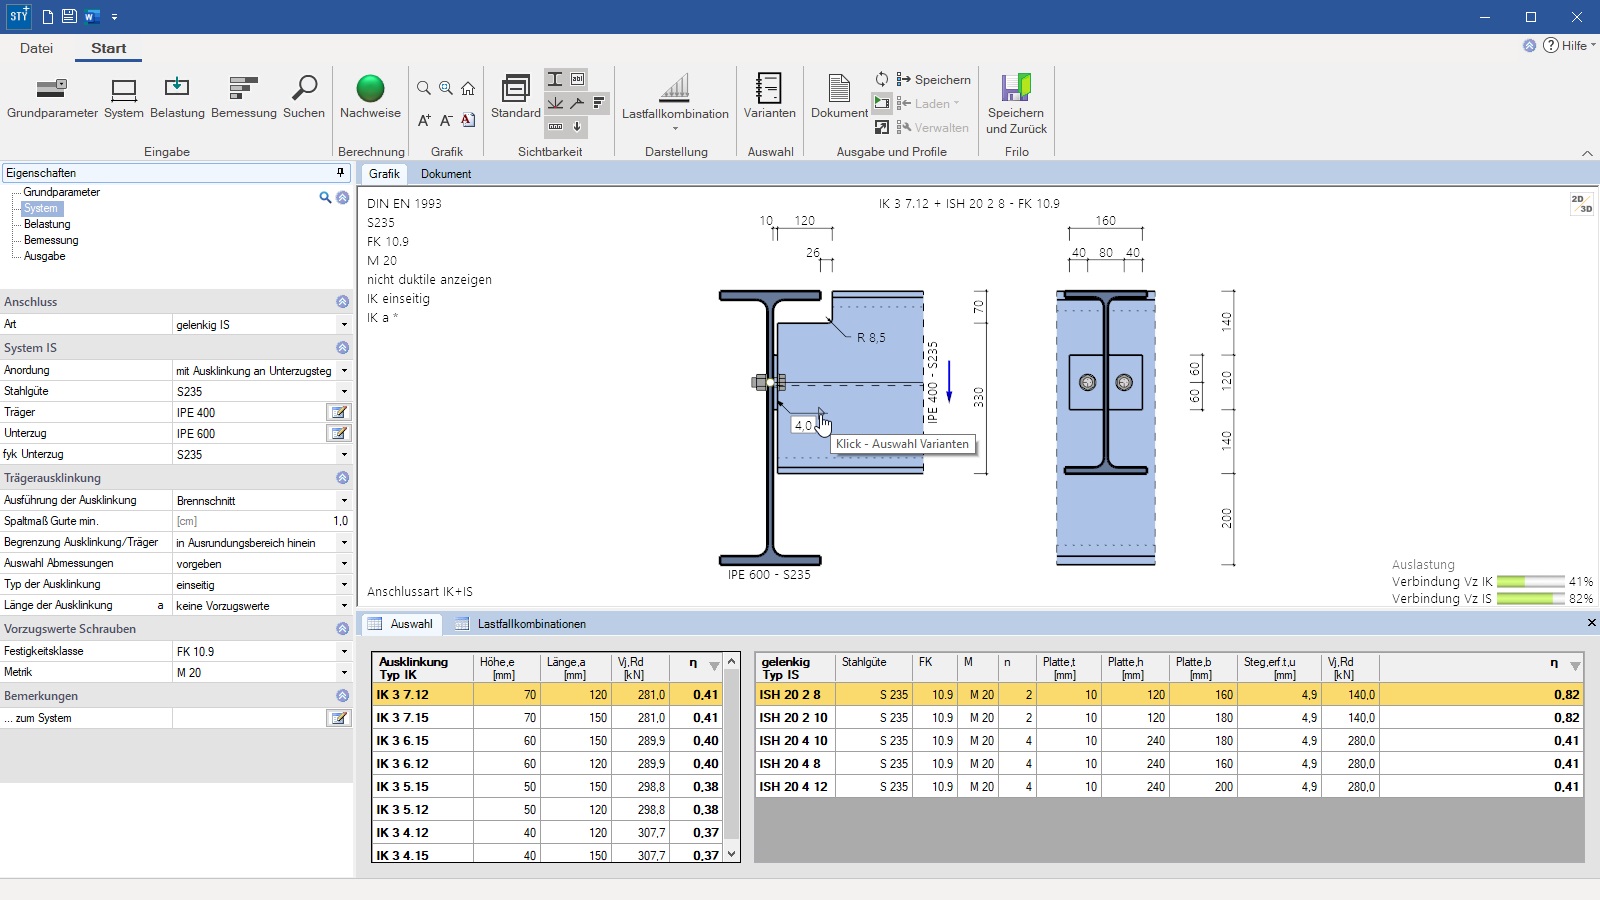Open the Stahlgüte S235 dropdown

point(344,392)
